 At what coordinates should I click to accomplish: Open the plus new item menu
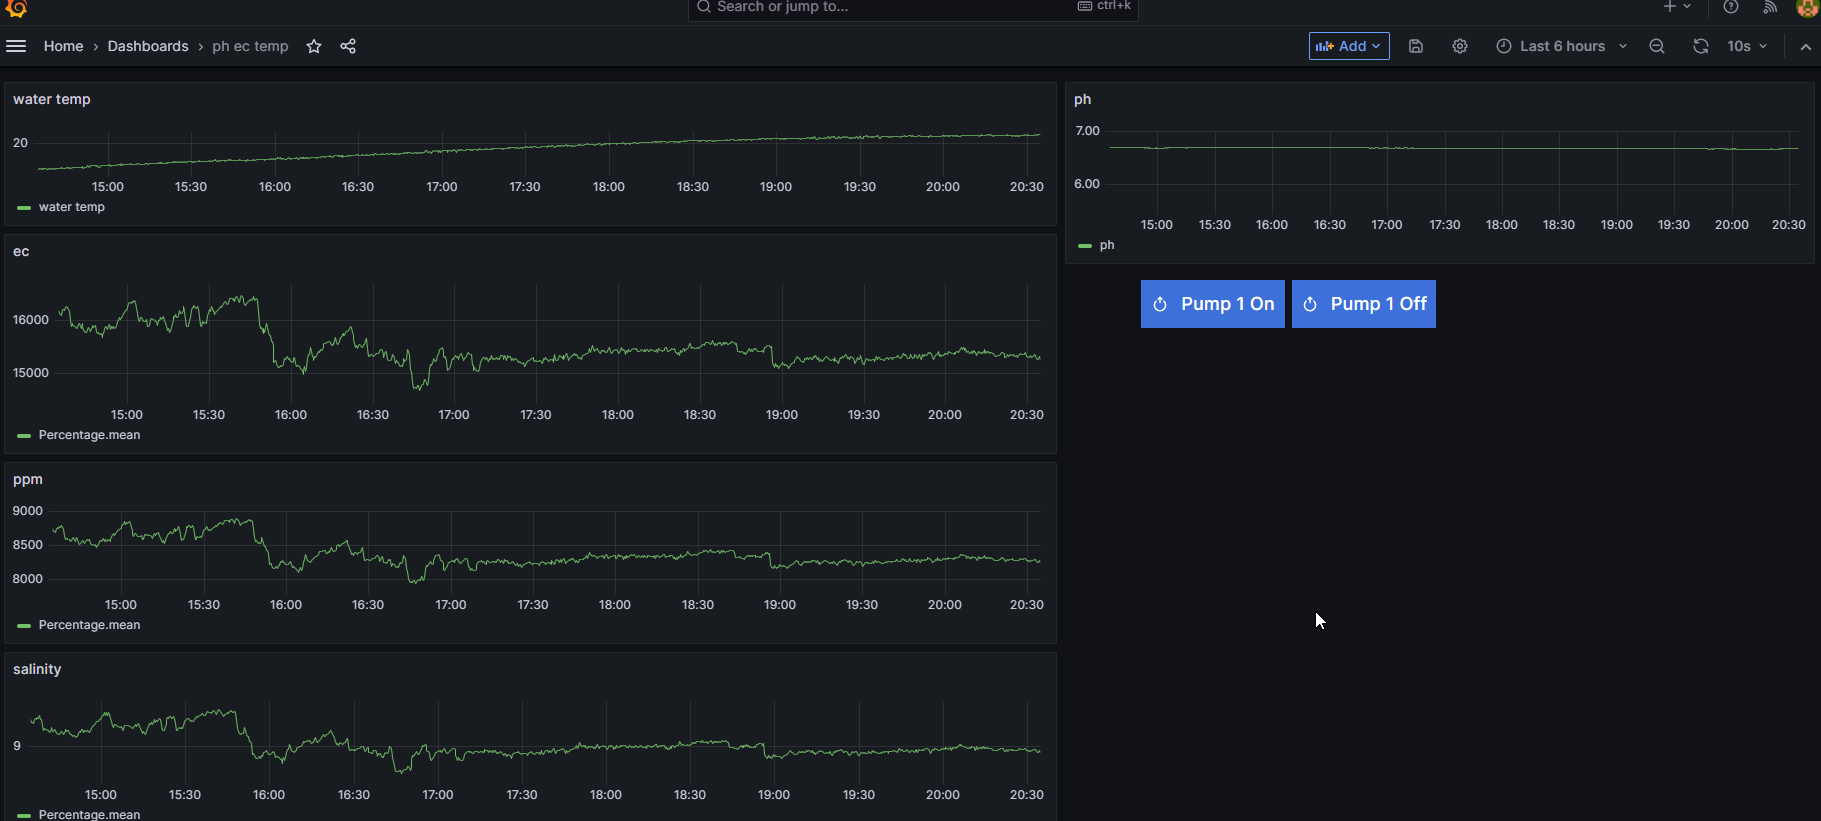click(1677, 7)
